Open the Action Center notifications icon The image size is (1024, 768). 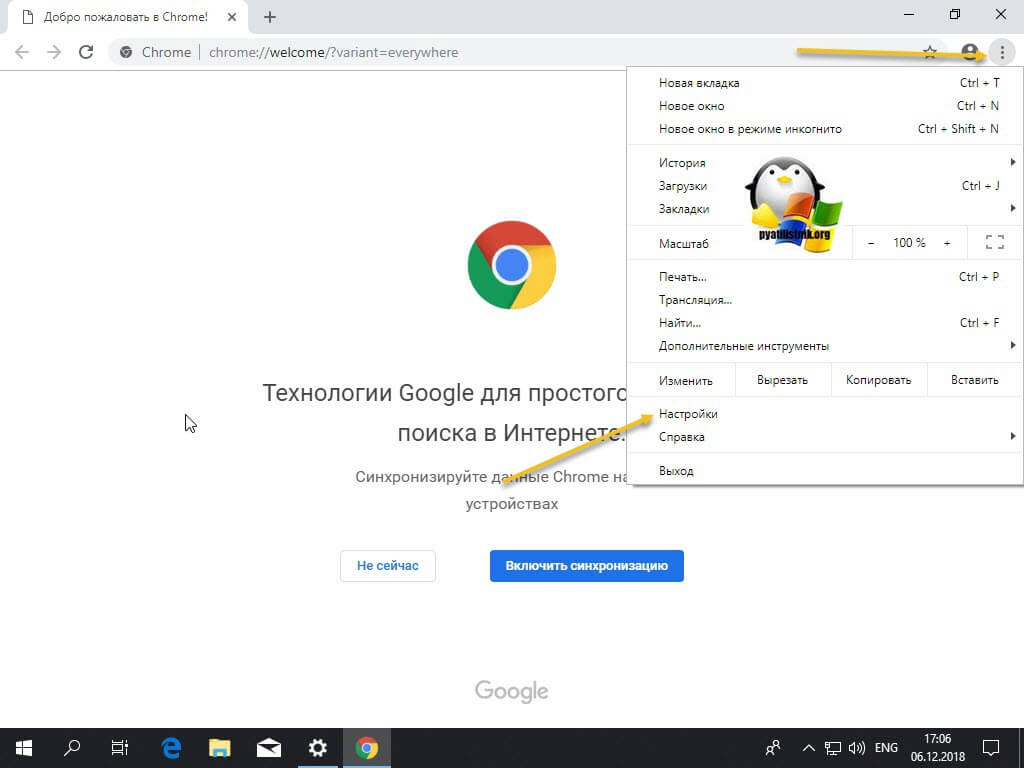[991, 748]
